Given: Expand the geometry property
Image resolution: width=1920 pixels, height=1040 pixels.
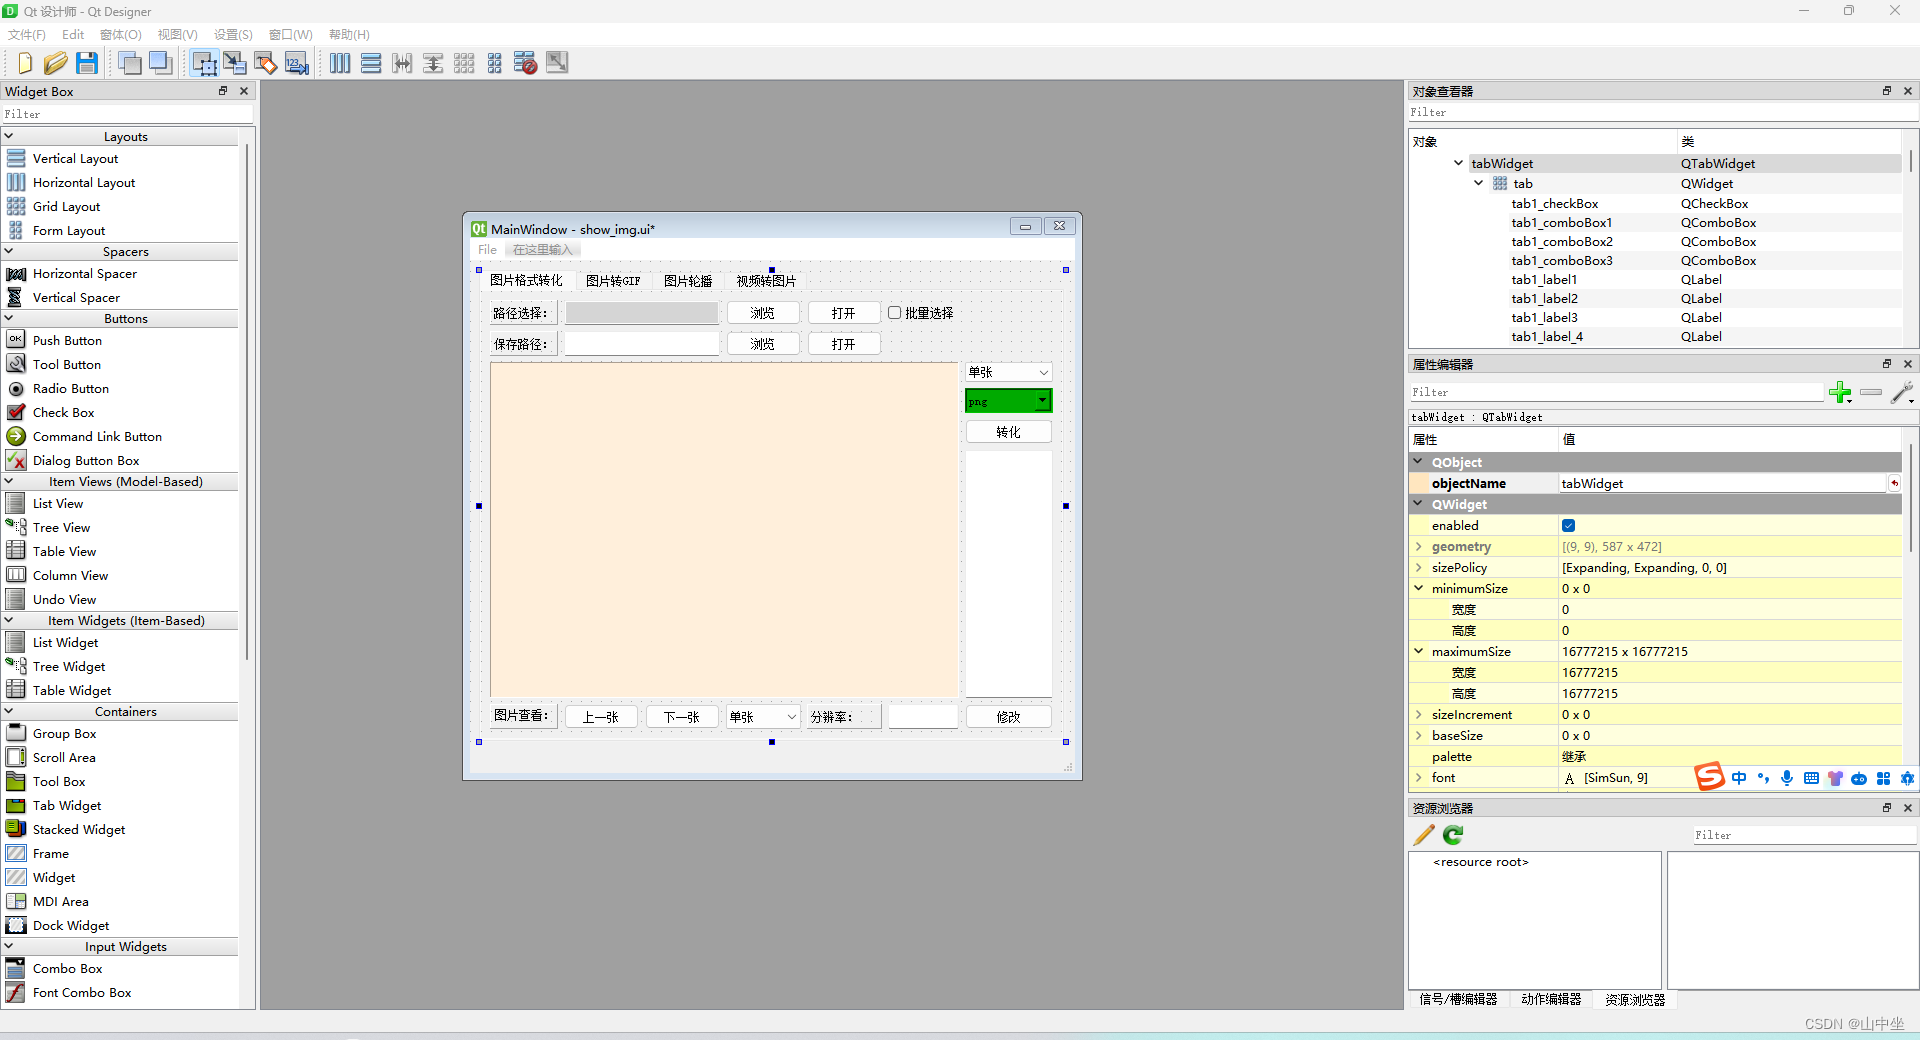Looking at the screenshot, I should 1418,547.
